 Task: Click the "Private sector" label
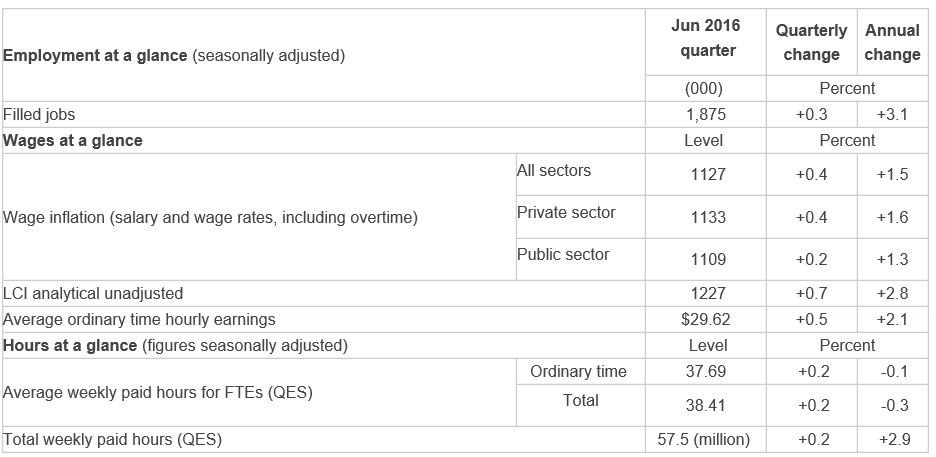pos(566,213)
